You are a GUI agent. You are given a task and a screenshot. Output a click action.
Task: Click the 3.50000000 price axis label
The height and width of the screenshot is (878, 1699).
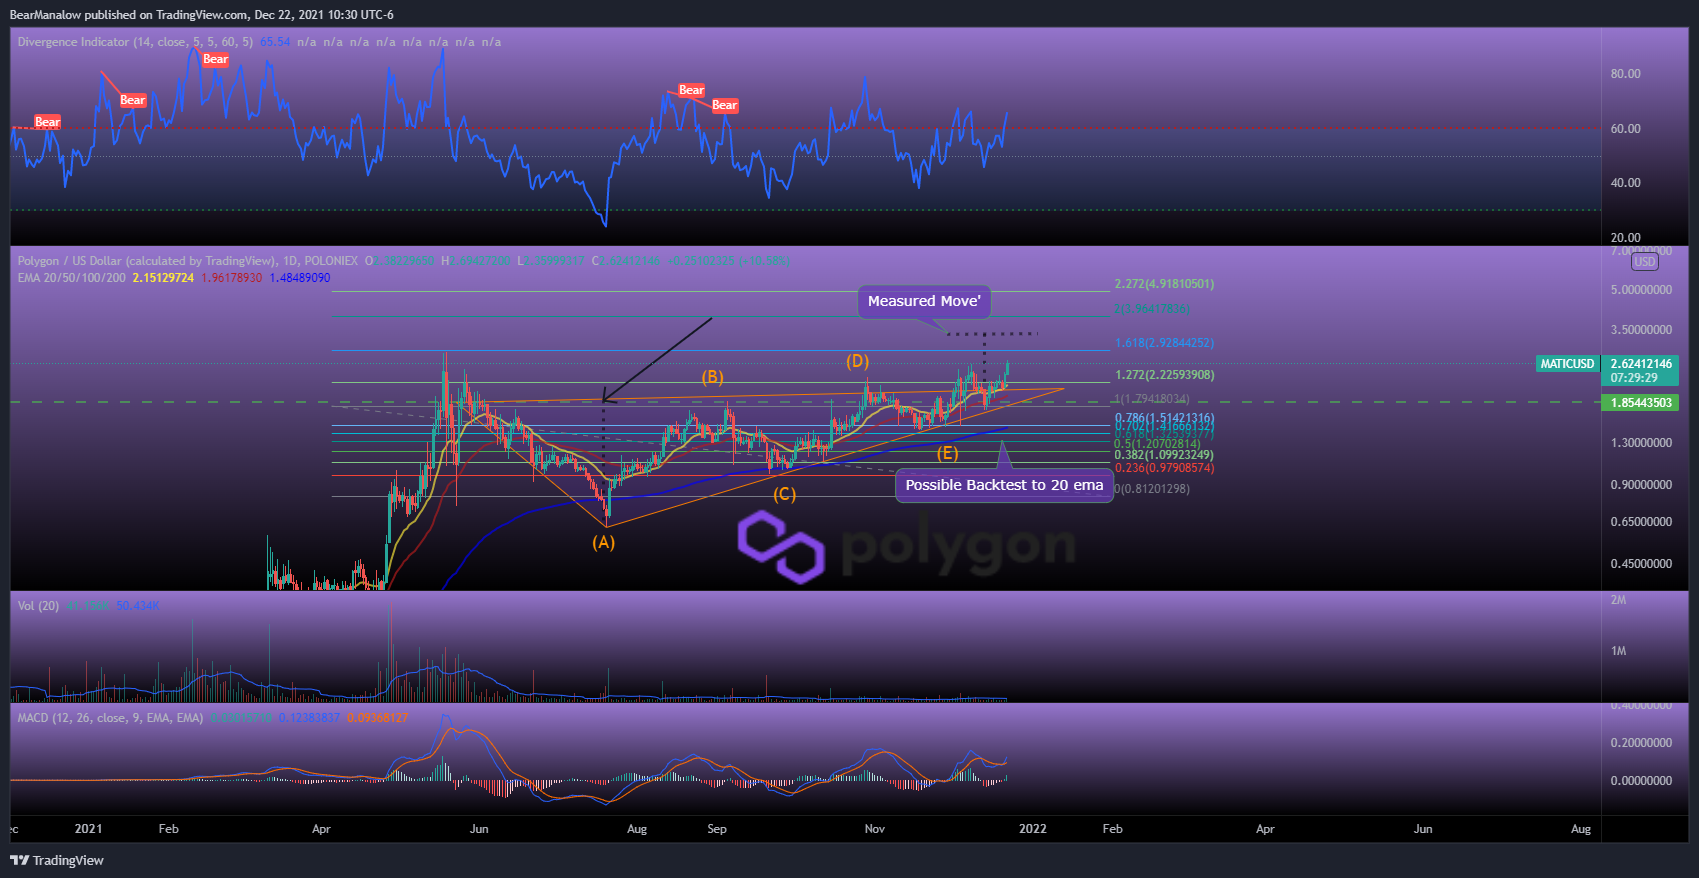[1641, 330]
